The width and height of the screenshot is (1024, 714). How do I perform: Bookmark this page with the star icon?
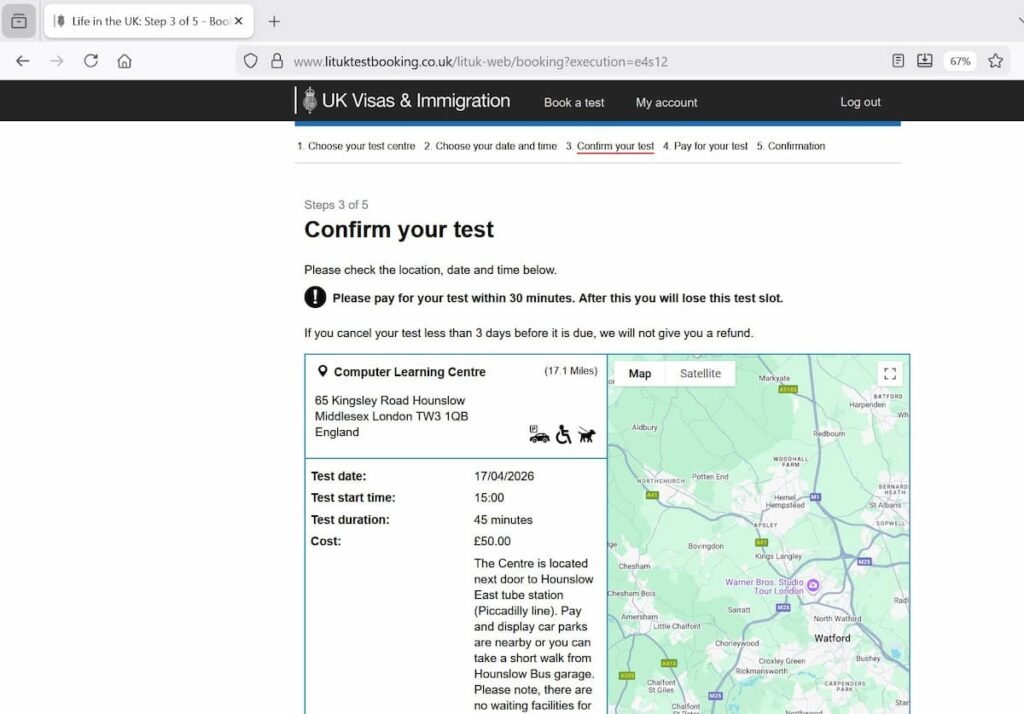coord(995,61)
